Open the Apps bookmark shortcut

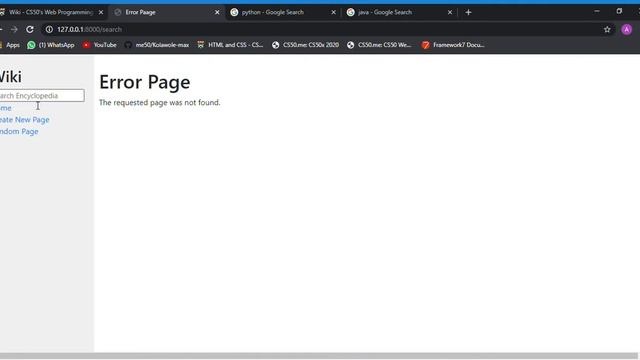coord(10,45)
